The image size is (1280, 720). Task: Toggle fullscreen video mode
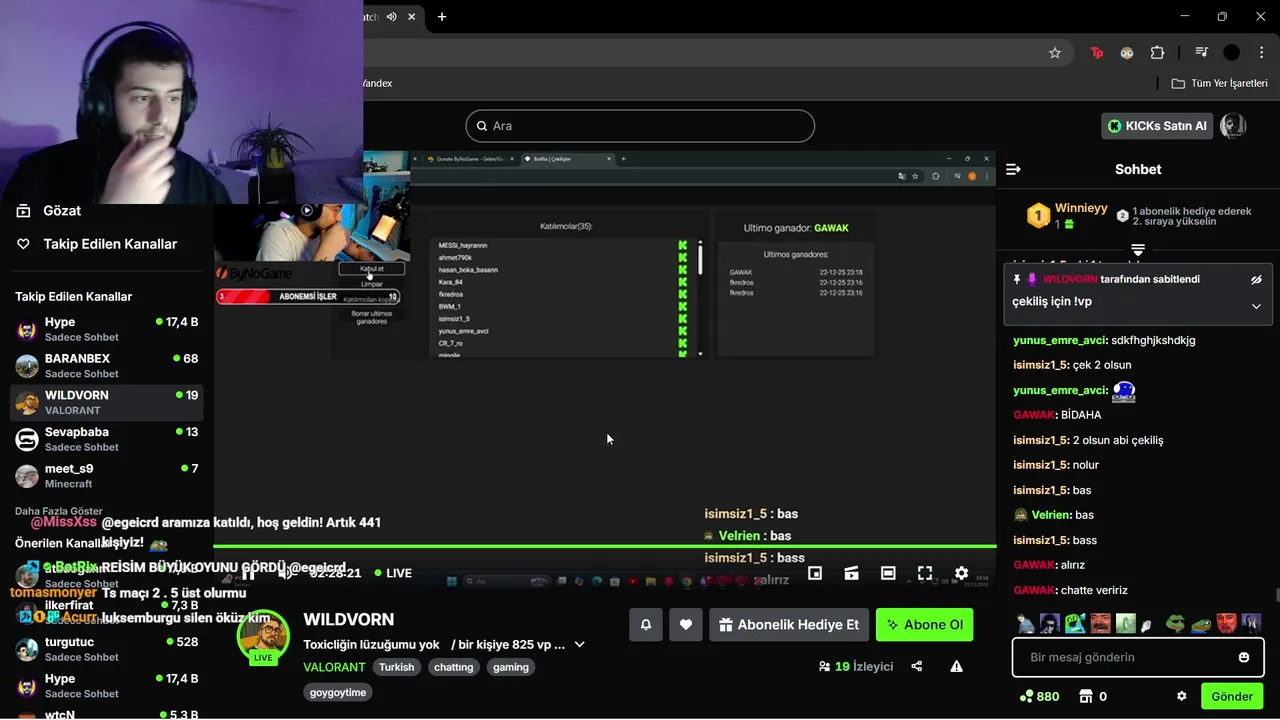click(925, 573)
